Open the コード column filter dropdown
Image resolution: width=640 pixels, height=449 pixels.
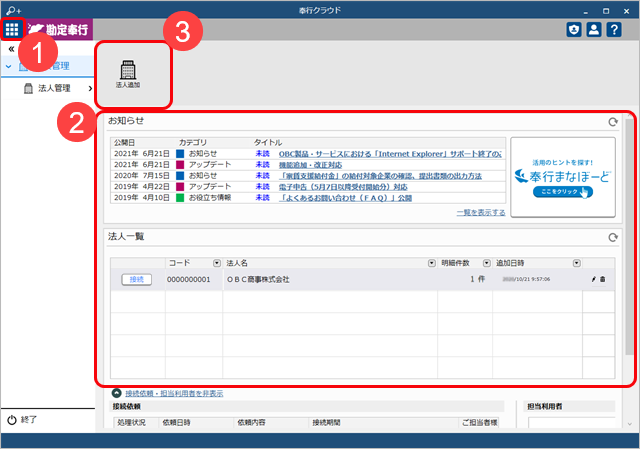[x=217, y=263]
